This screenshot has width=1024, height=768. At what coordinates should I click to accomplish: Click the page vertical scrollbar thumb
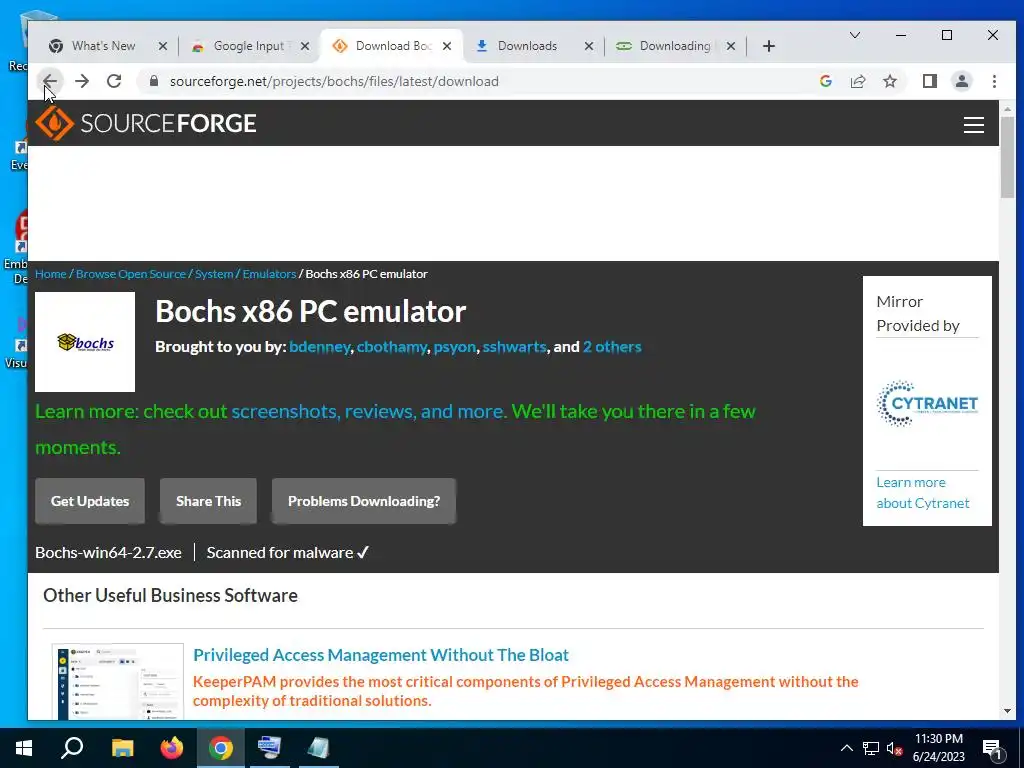click(1007, 157)
